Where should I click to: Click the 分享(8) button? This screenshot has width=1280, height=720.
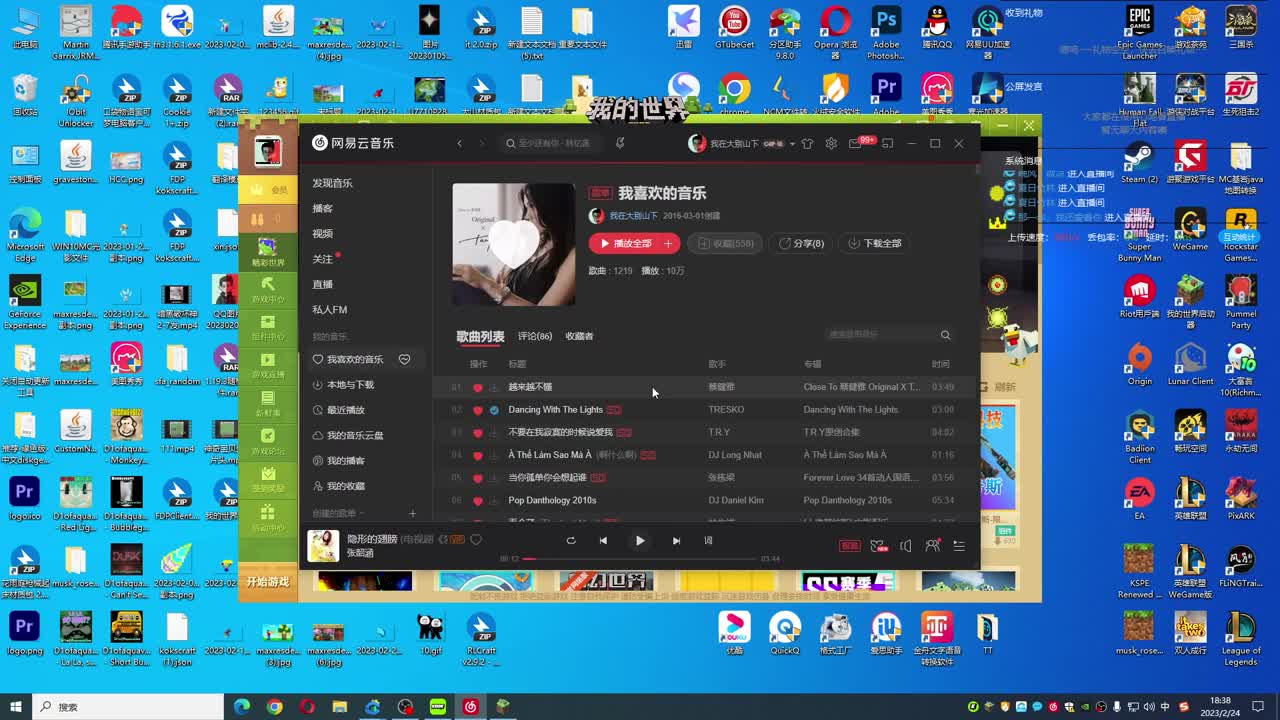801,243
